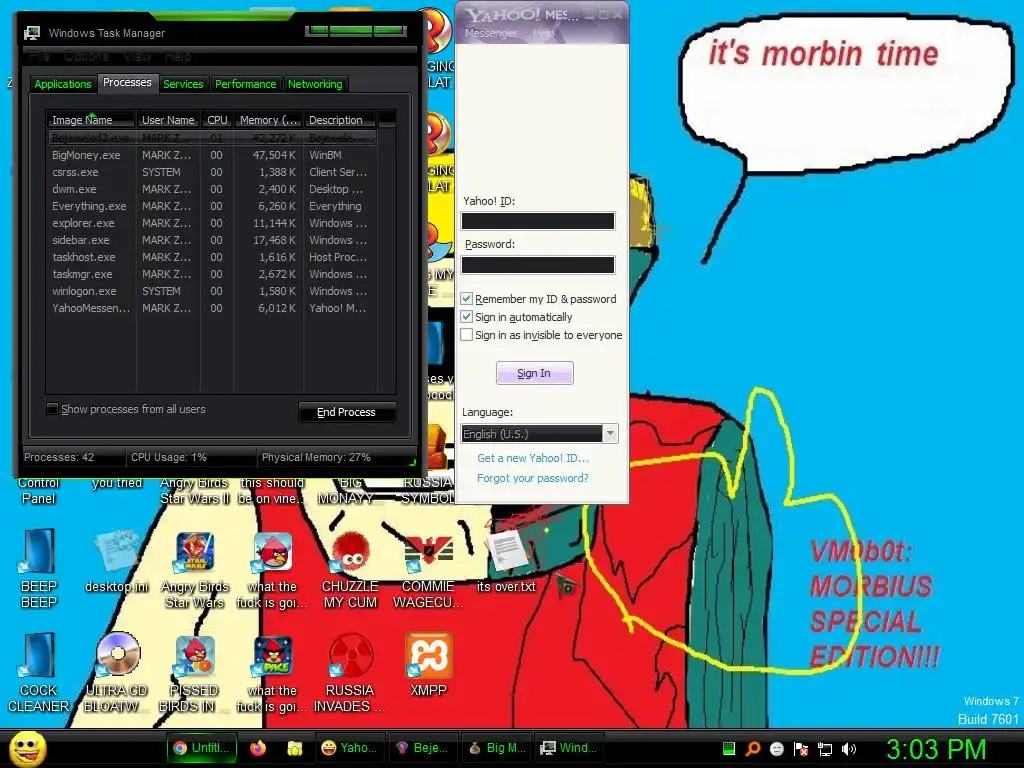Switch to Beje... taskbar button

423,748
